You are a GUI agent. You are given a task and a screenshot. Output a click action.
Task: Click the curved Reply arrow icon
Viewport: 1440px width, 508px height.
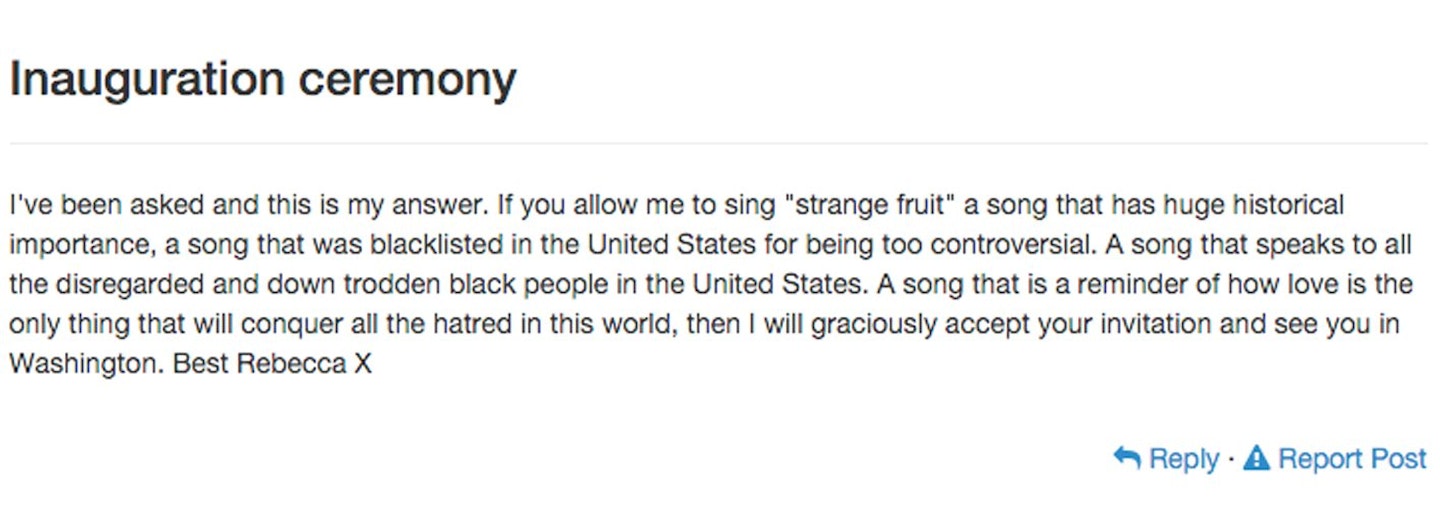1127,458
